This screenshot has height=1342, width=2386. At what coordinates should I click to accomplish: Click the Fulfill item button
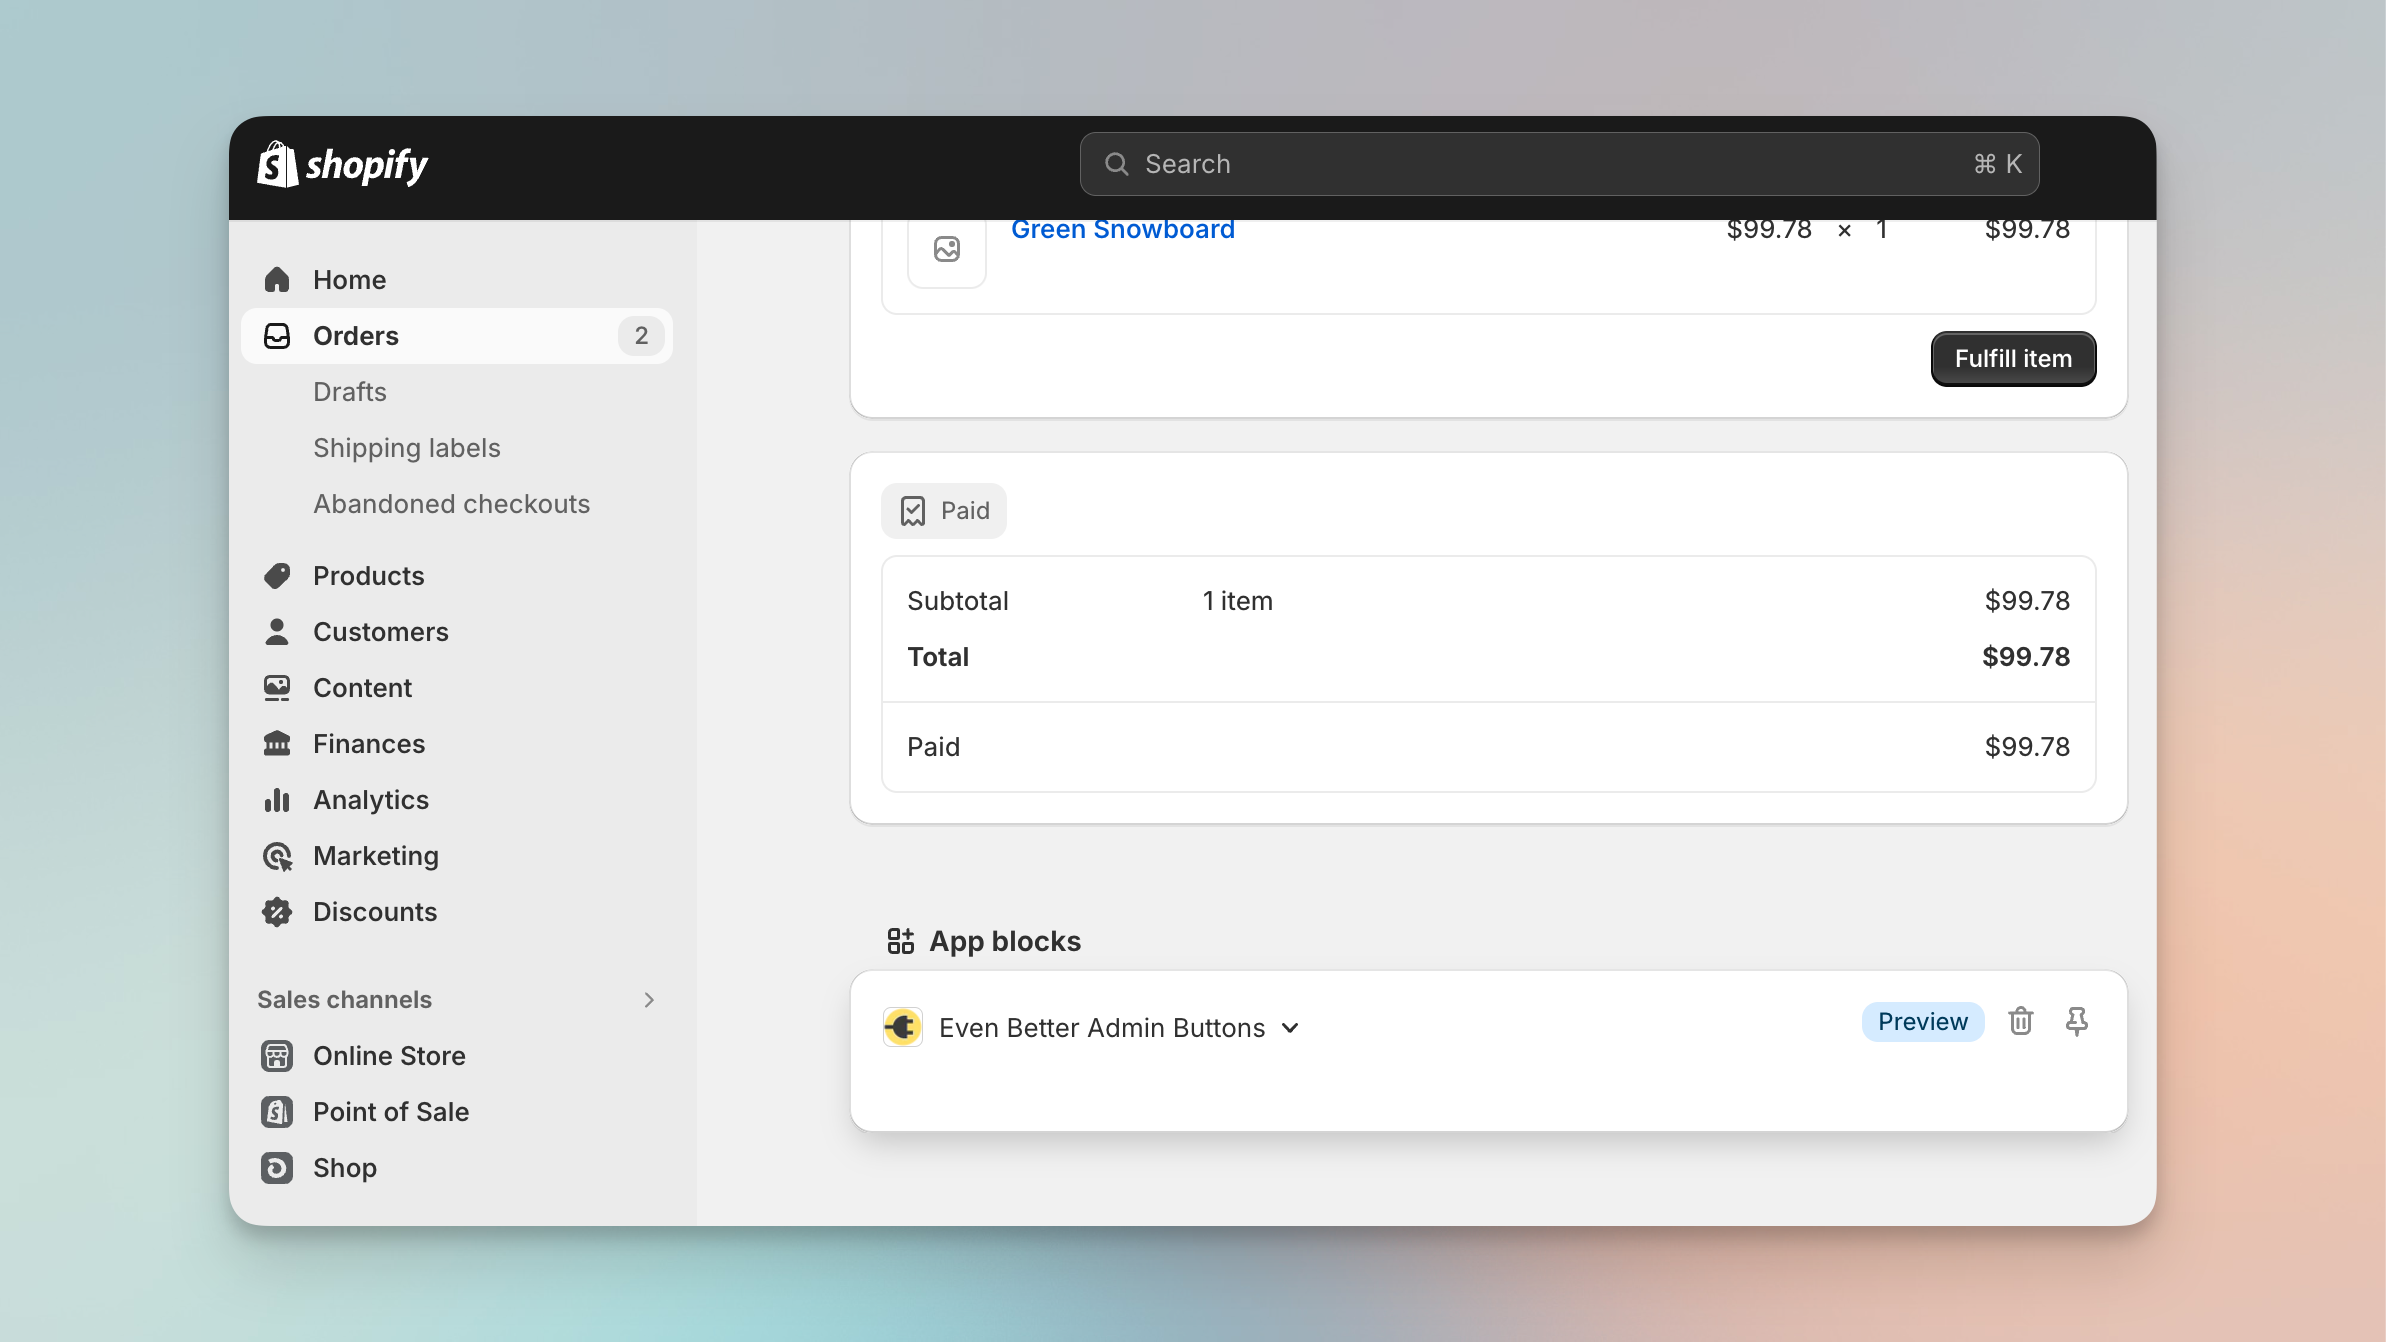(x=2013, y=359)
